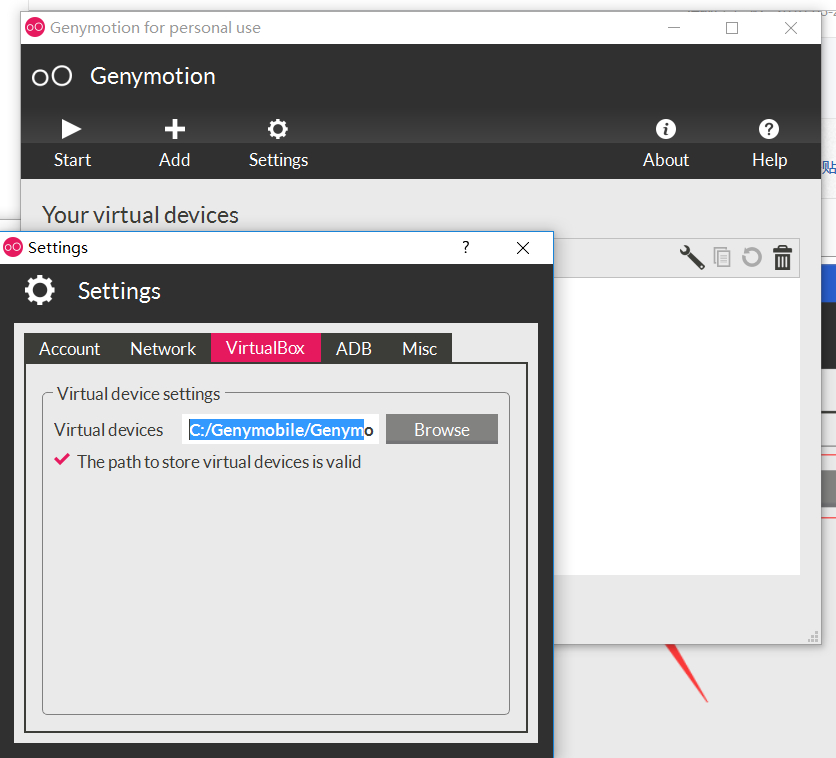
Task: Click the trash delete device icon
Action: 782,257
